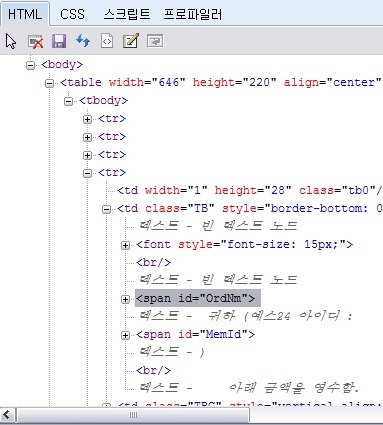
Task: Select the <br/> below the '텍스트 - )' node
Action: pos(154,370)
